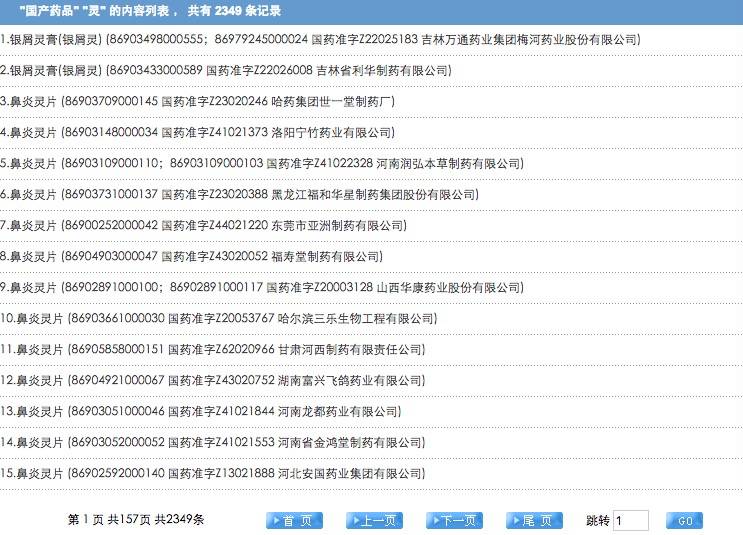
Task: Click the GO jump button
Action: 684,520
